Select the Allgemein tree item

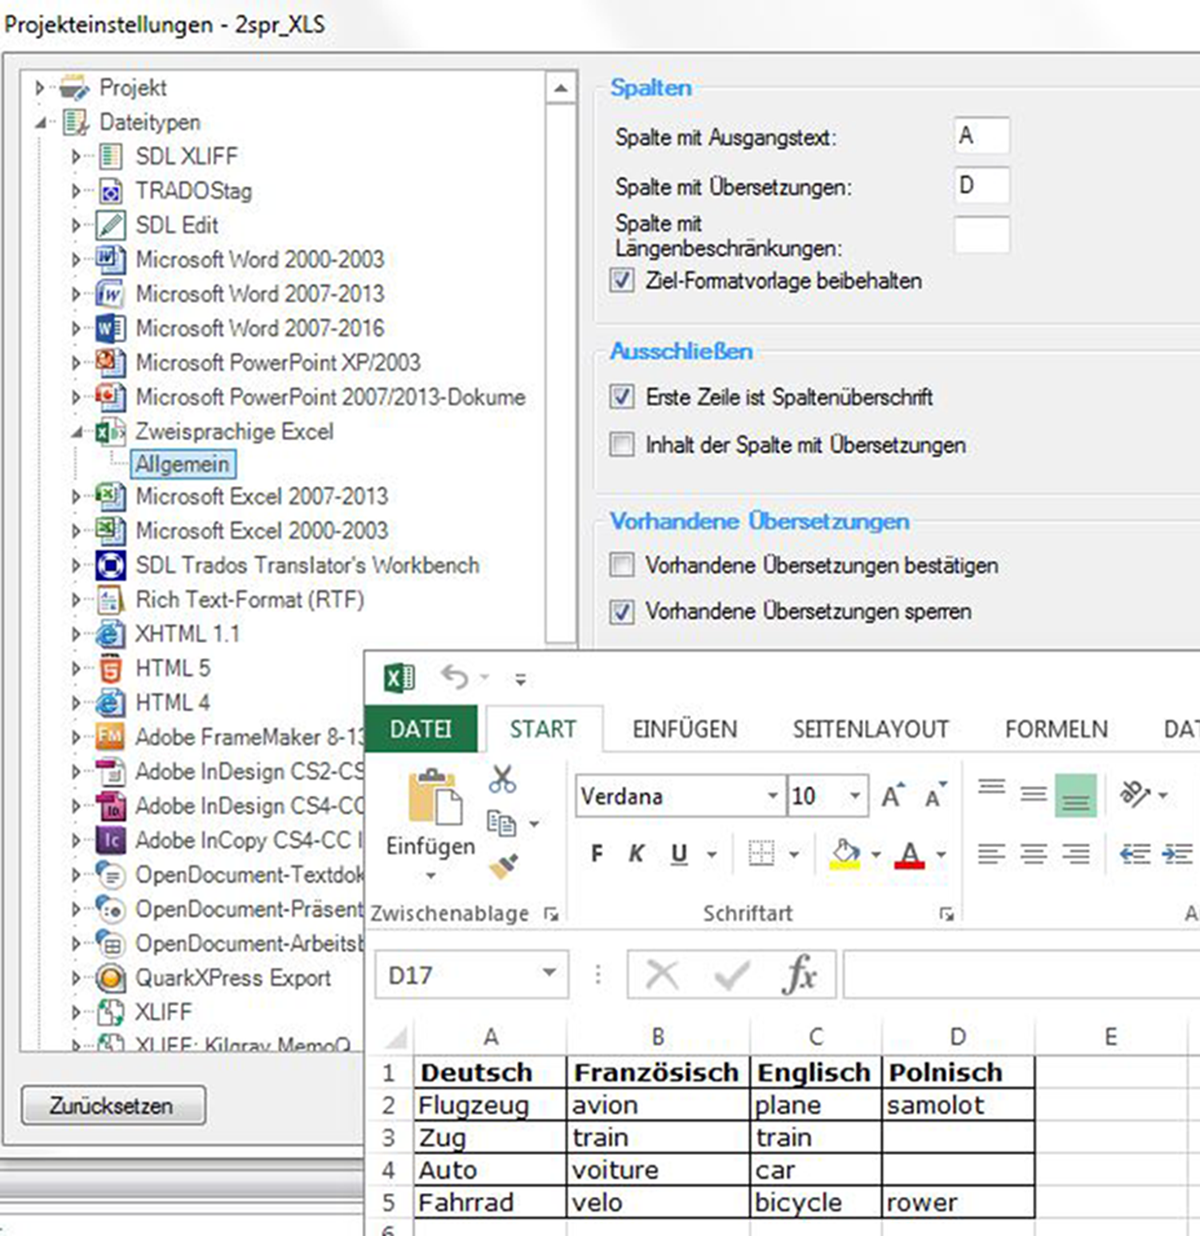(182, 465)
